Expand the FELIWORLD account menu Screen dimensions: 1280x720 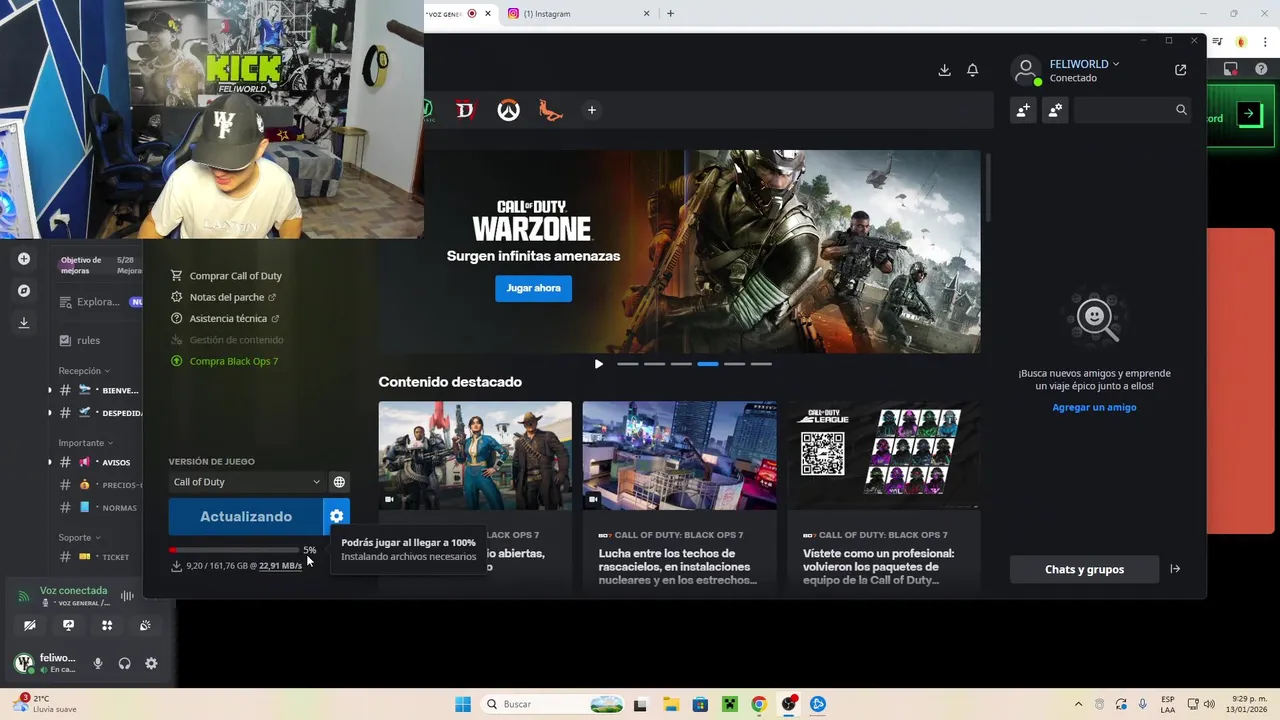[x=1084, y=64]
